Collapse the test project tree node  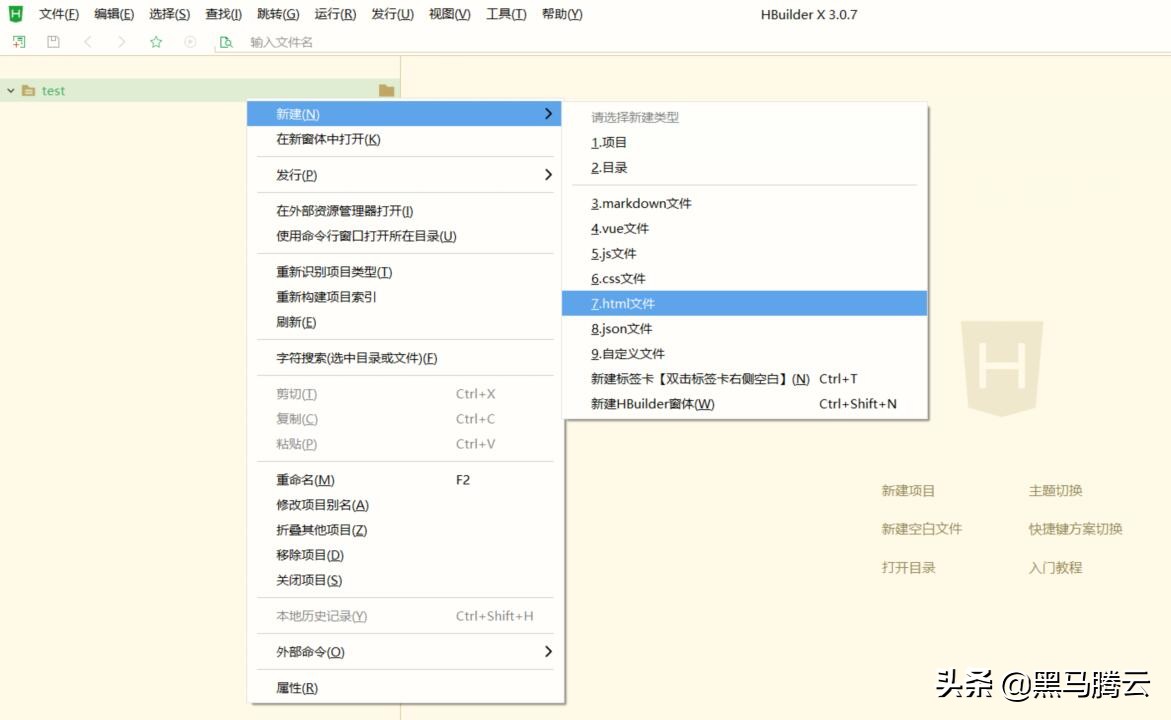pos(11,91)
